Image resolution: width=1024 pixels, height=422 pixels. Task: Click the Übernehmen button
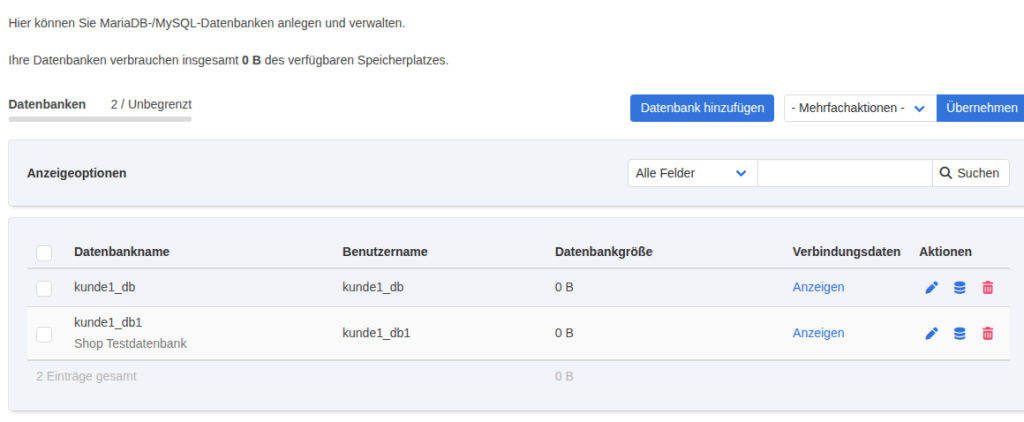982,108
